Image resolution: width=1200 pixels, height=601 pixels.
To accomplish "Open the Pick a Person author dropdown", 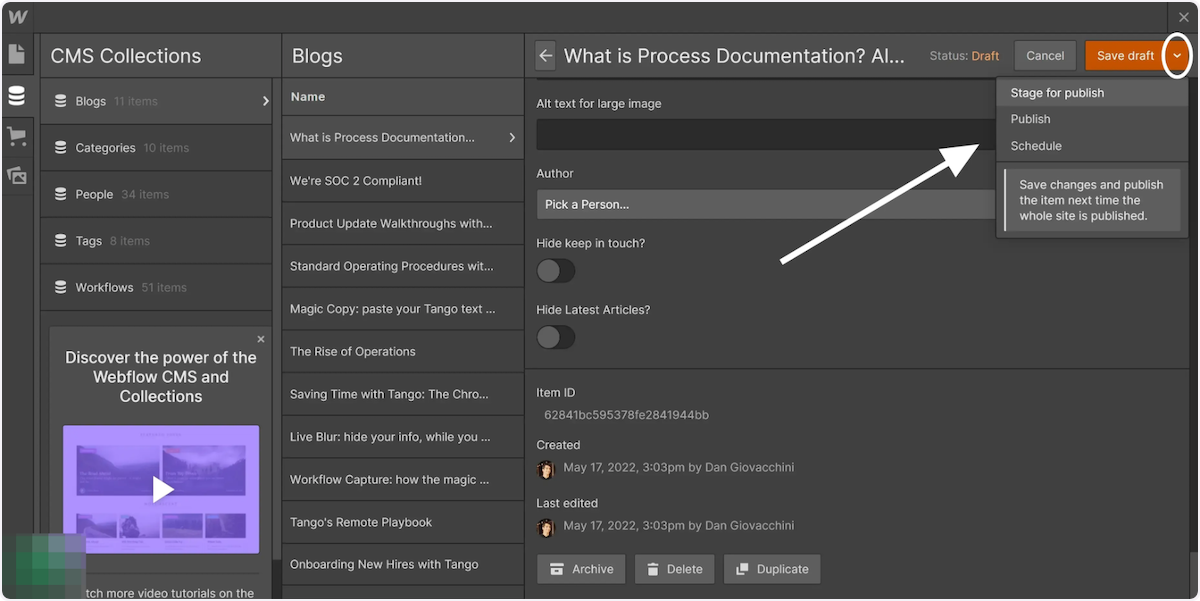I will (x=766, y=204).
